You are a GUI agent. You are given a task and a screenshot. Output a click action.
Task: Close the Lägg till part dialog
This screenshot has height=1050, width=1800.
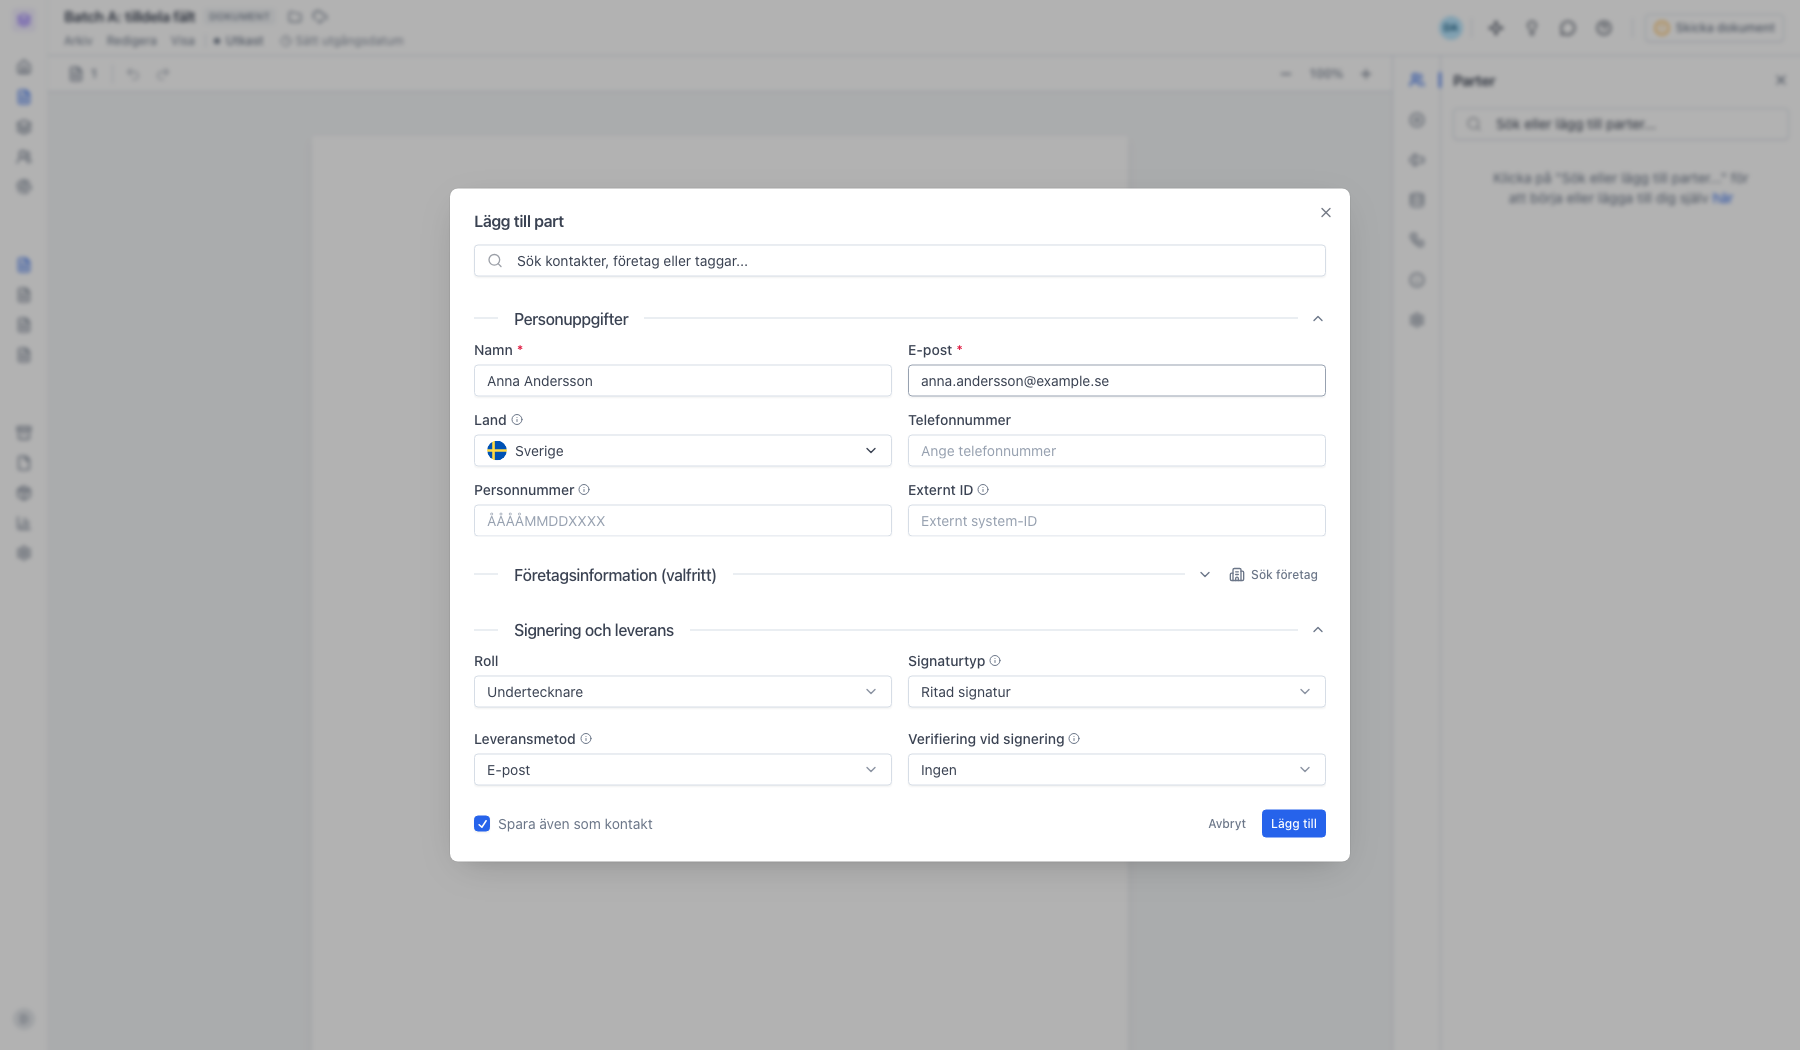click(x=1325, y=213)
